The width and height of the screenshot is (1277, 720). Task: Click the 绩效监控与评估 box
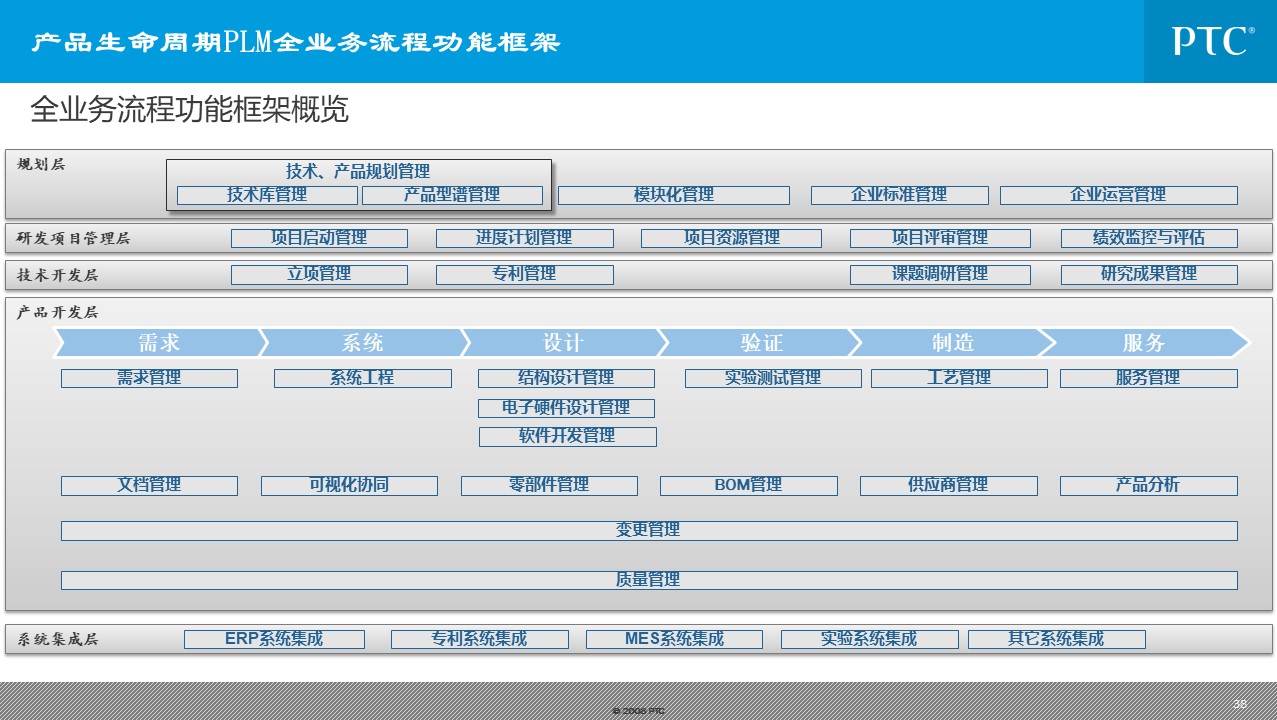click(x=1149, y=238)
